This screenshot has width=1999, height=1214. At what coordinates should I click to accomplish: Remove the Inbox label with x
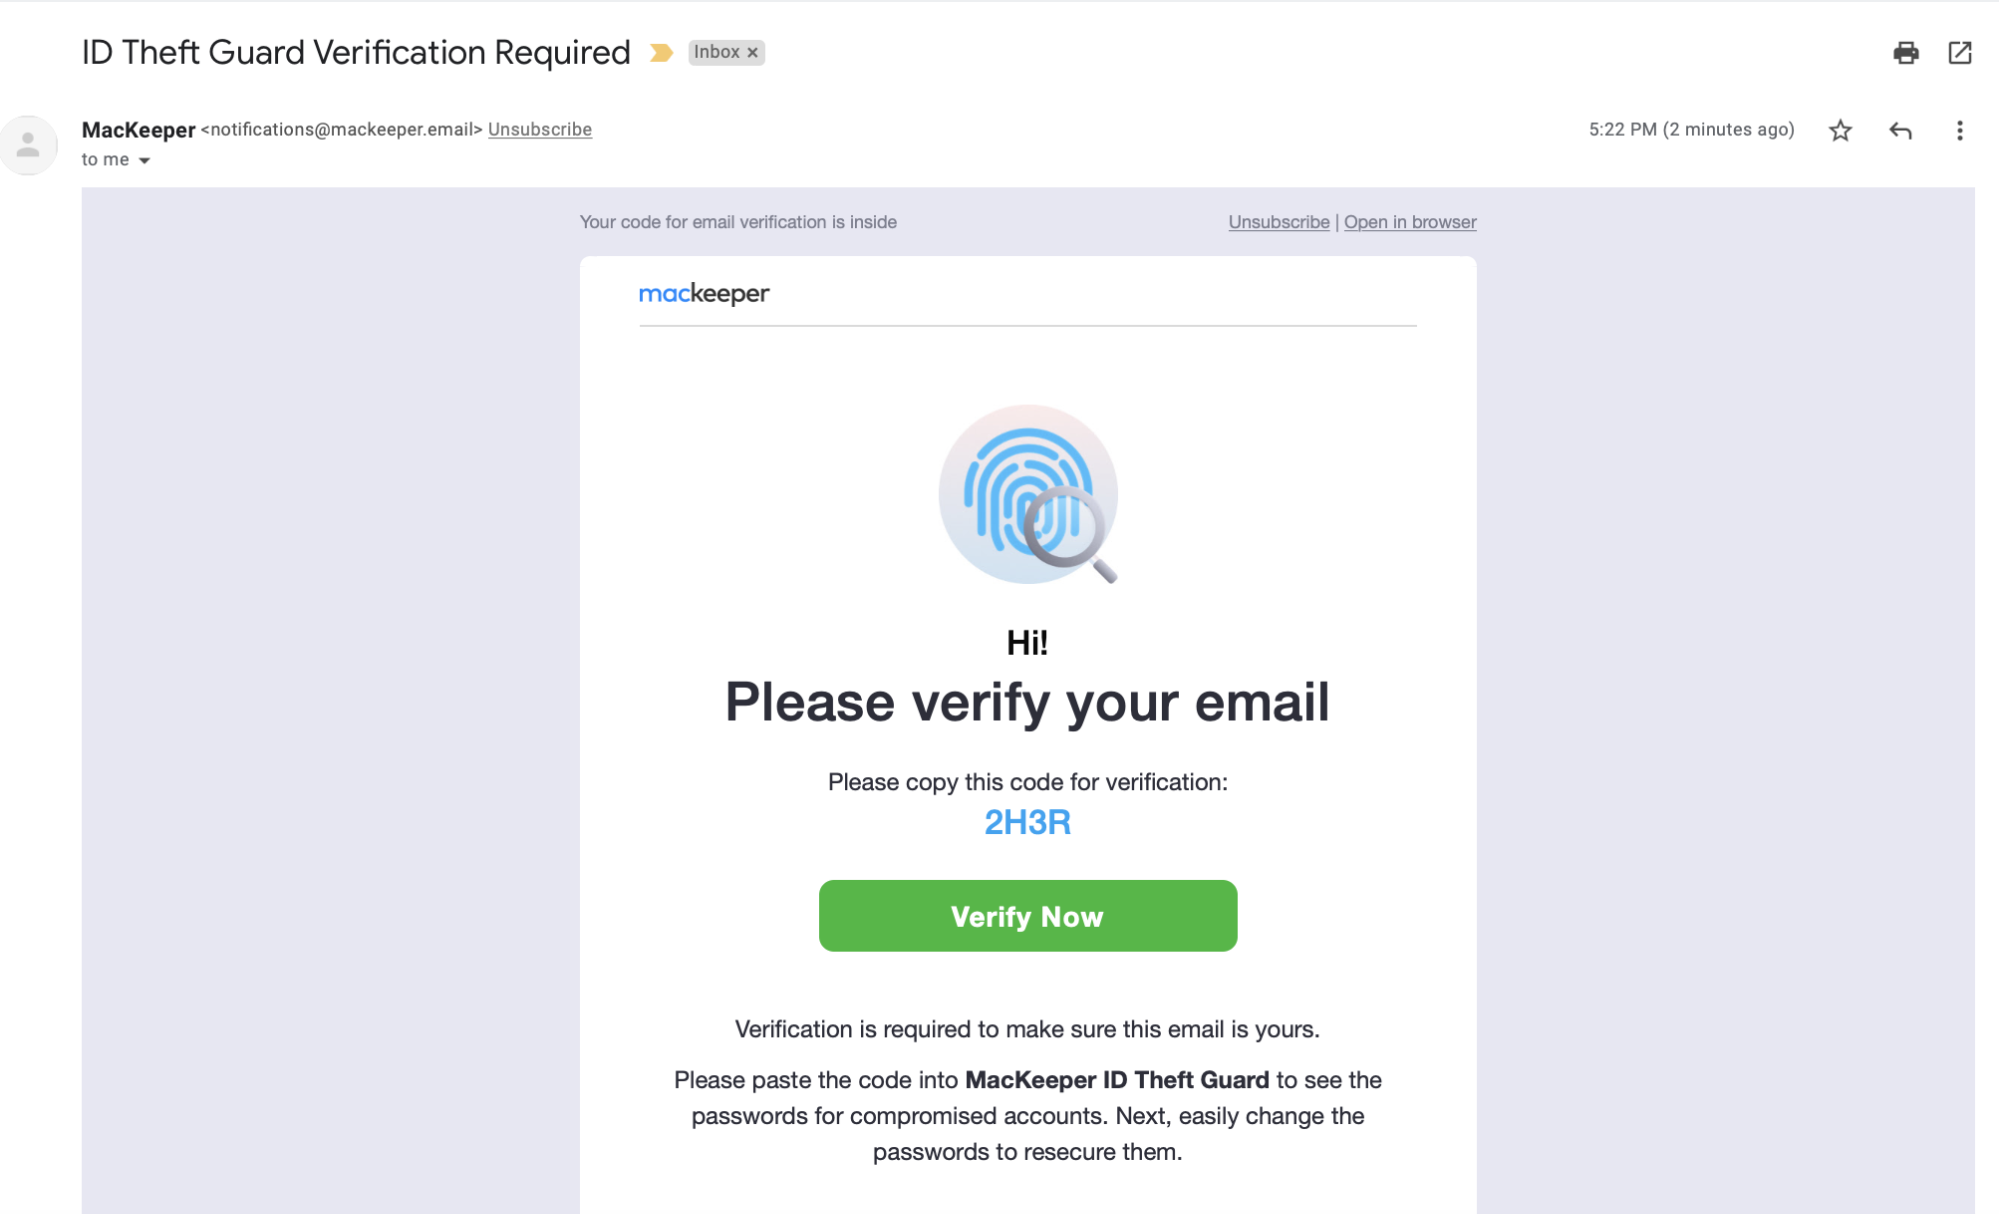(752, 52)
